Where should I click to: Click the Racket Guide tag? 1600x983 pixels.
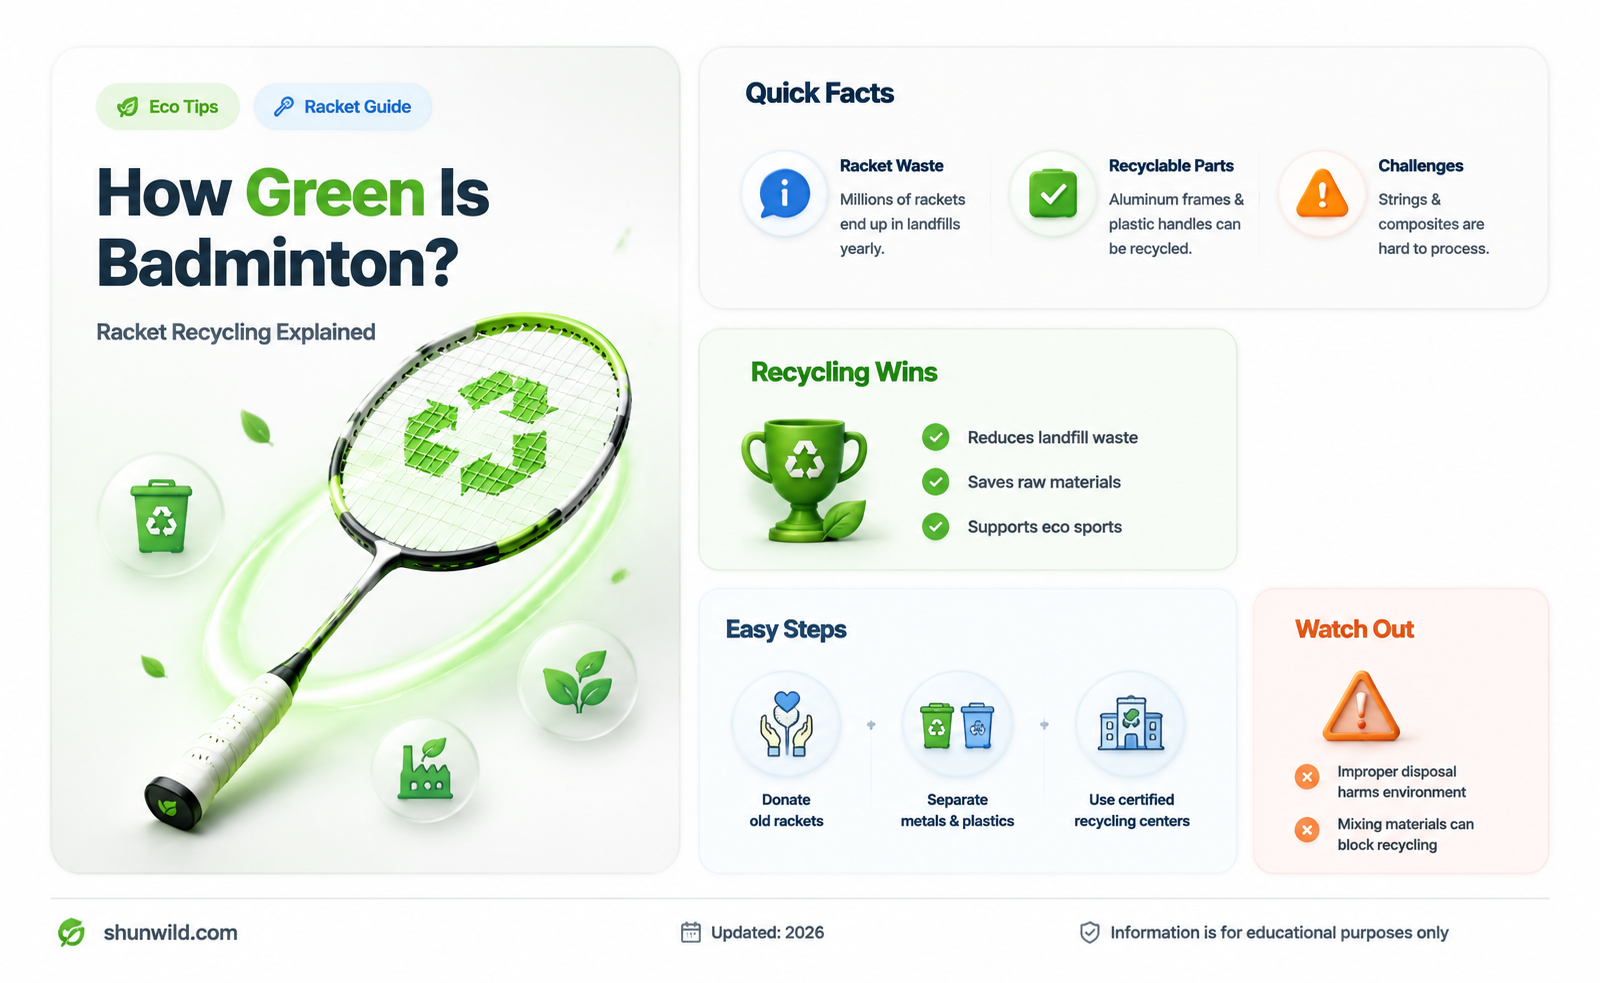[x=343, y=107]
